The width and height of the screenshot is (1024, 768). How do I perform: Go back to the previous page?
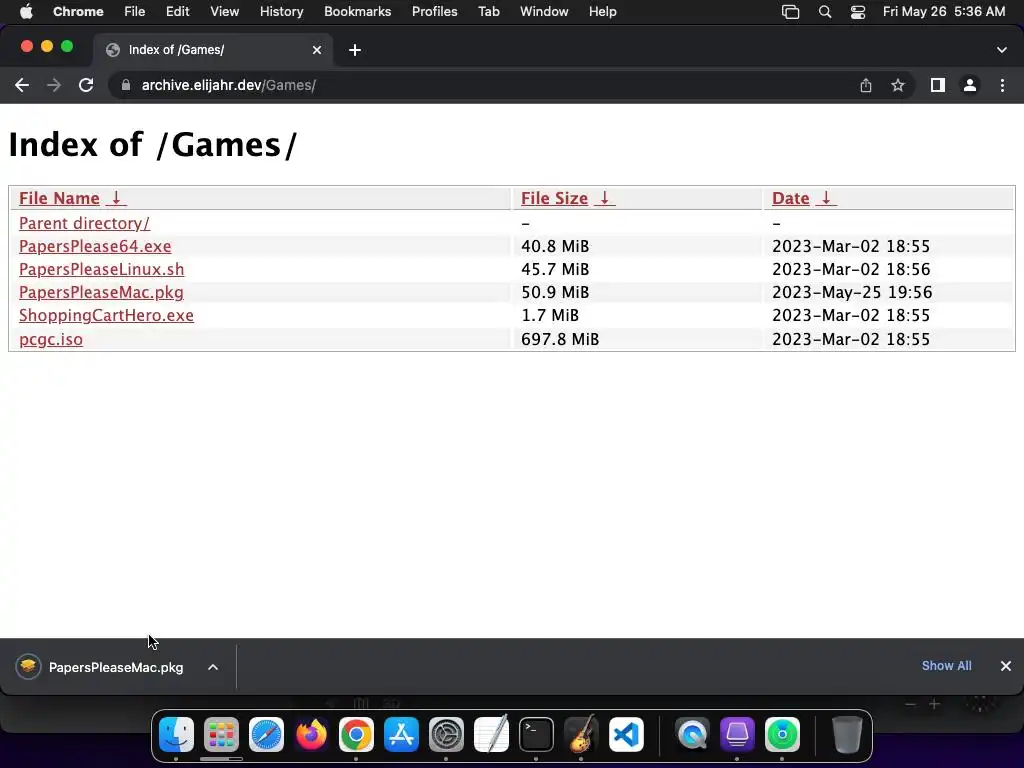[x=22, y=85]
